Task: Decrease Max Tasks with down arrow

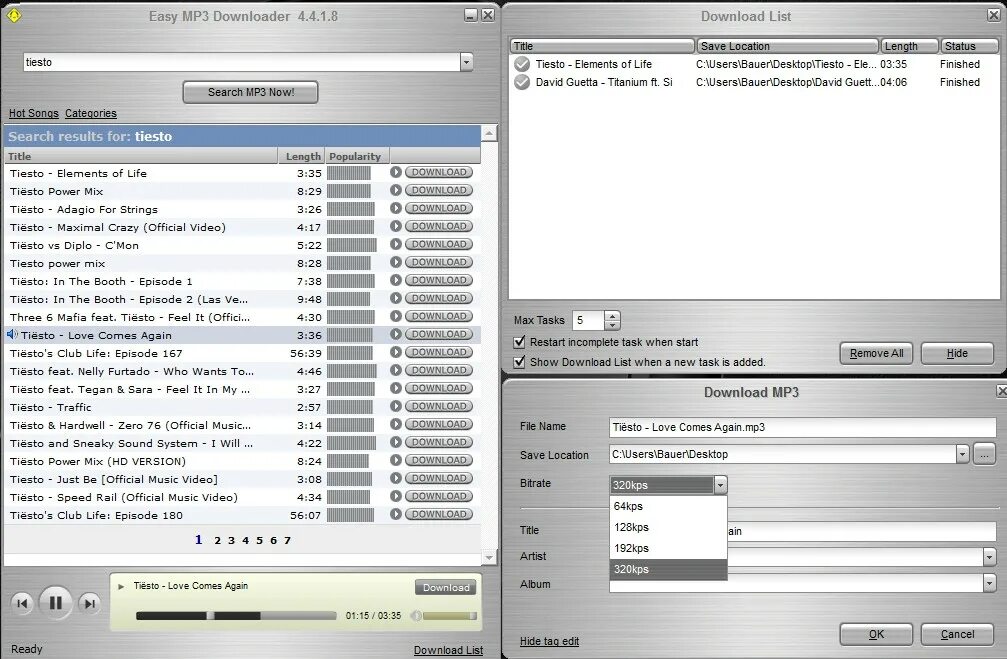Action: 613,324
